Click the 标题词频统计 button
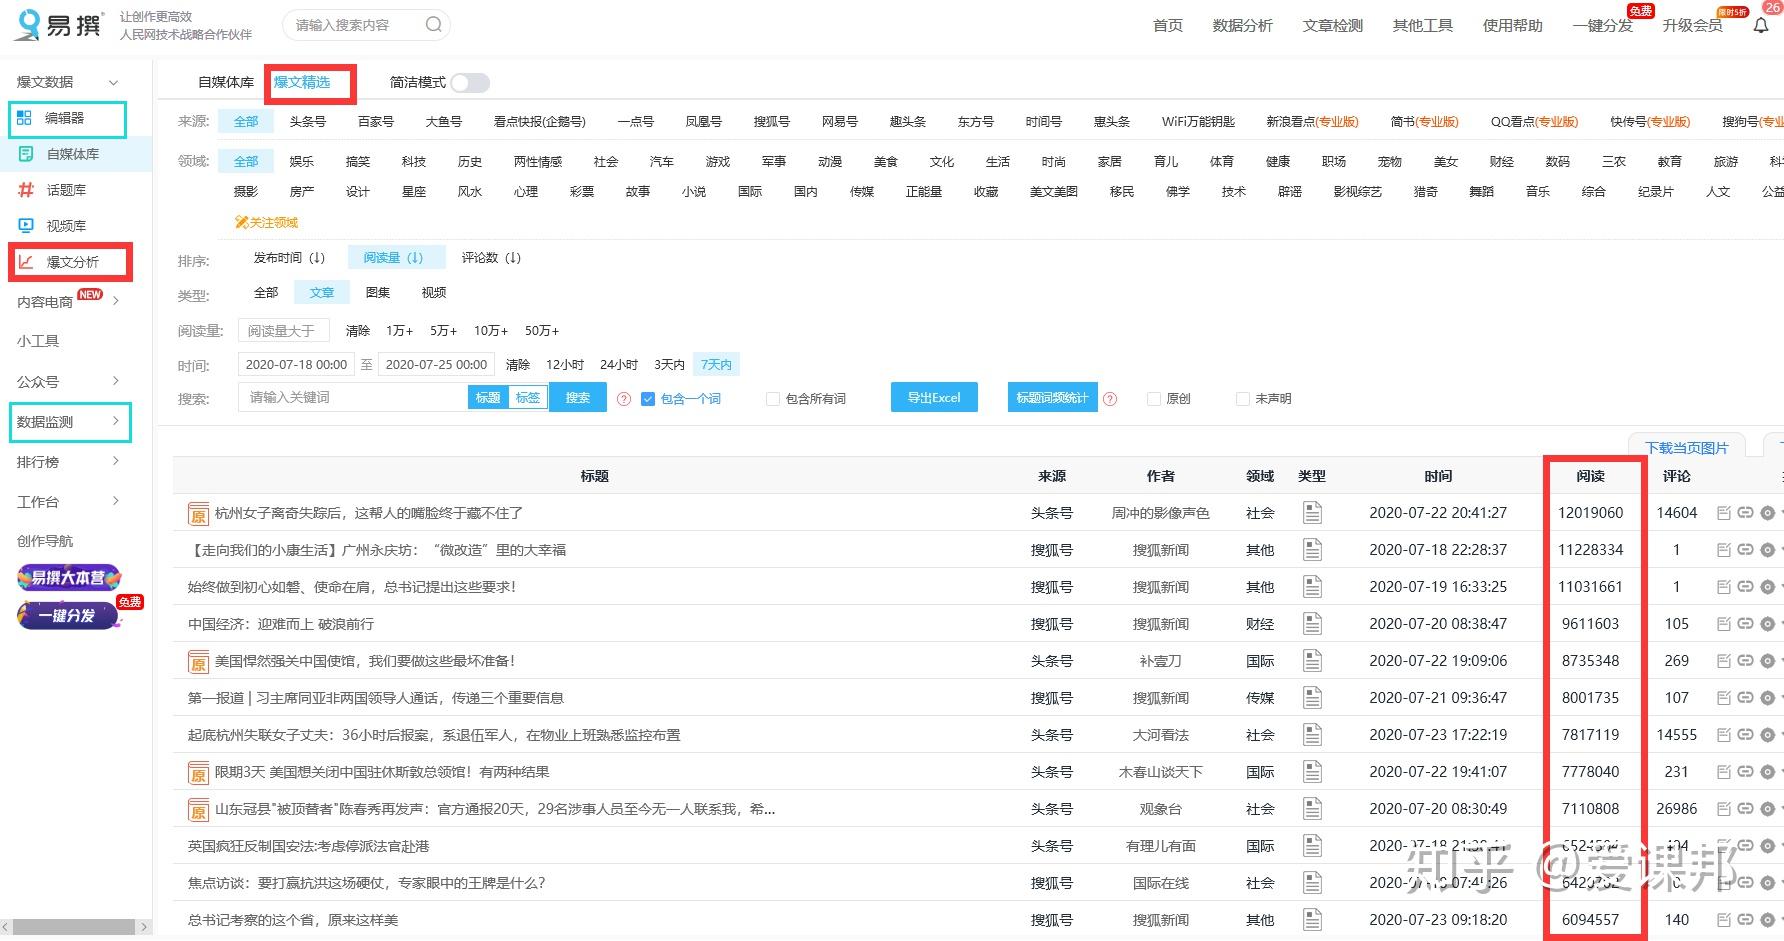This screenshot has height=941, width=1784. click(x=1052, y=398)
